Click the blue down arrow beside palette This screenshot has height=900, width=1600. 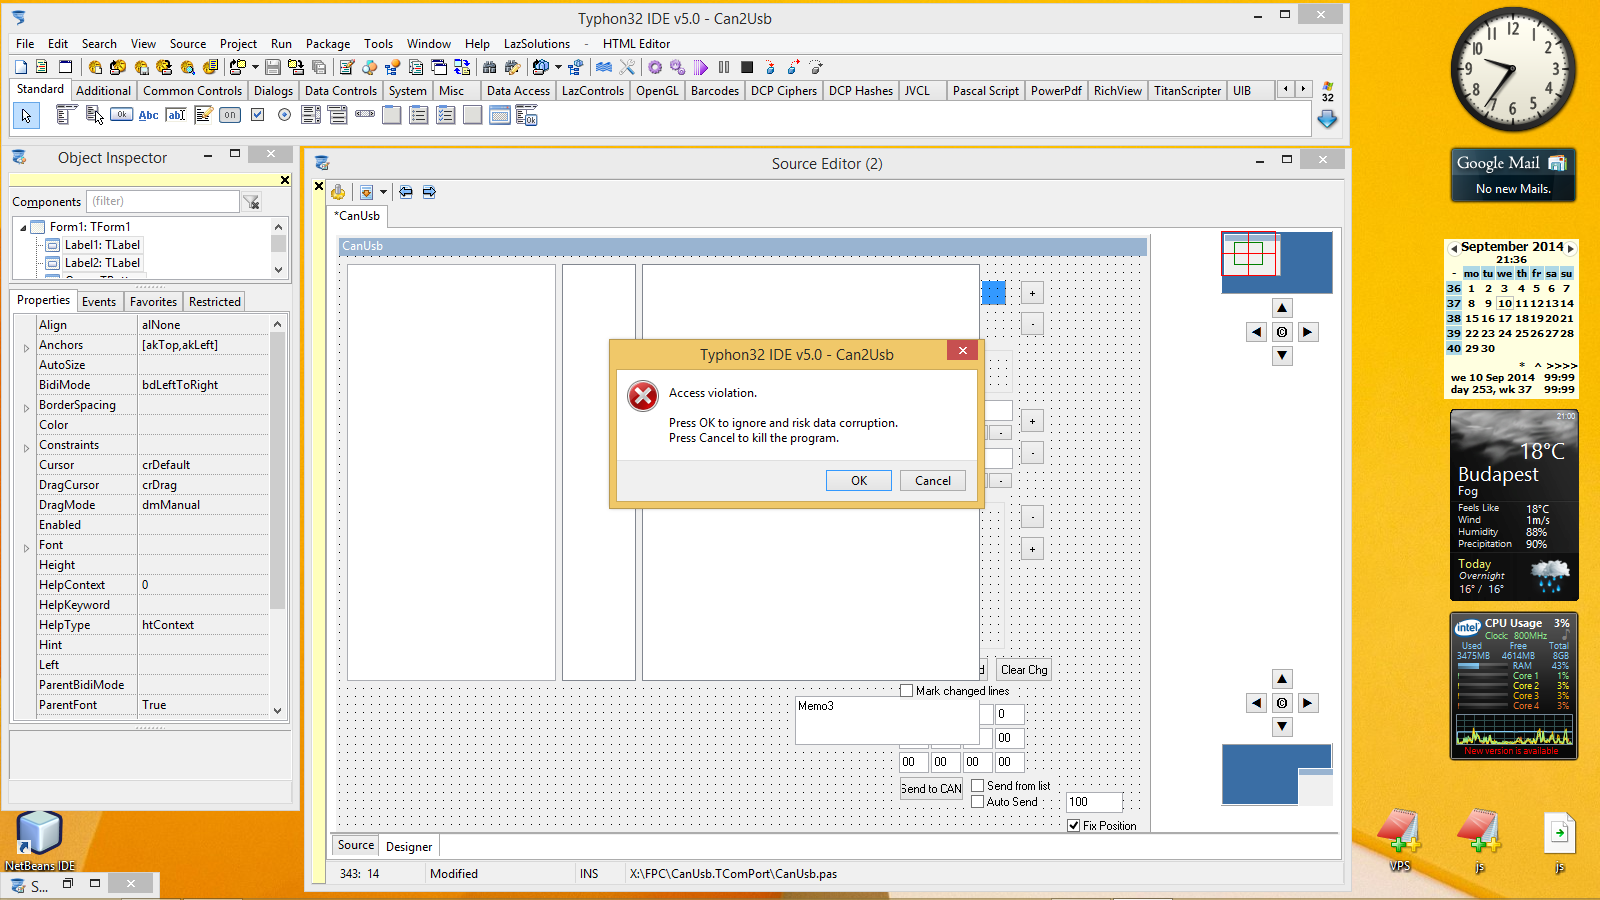coord(1327,119)
